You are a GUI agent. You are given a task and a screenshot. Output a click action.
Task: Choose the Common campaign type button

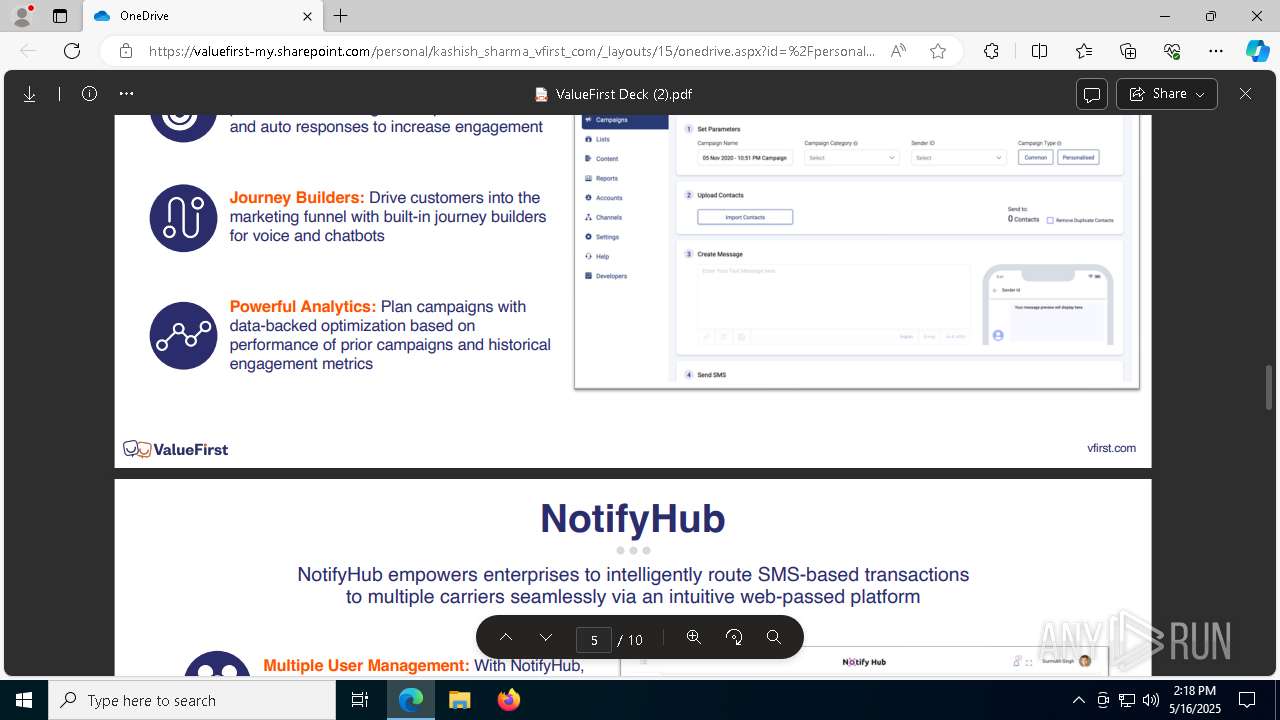point(1036,157)
